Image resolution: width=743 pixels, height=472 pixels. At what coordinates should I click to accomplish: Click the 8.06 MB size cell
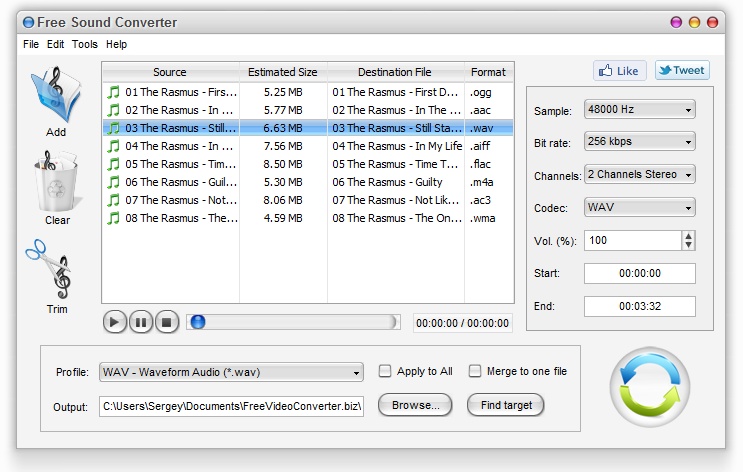[x=283, y=200]
